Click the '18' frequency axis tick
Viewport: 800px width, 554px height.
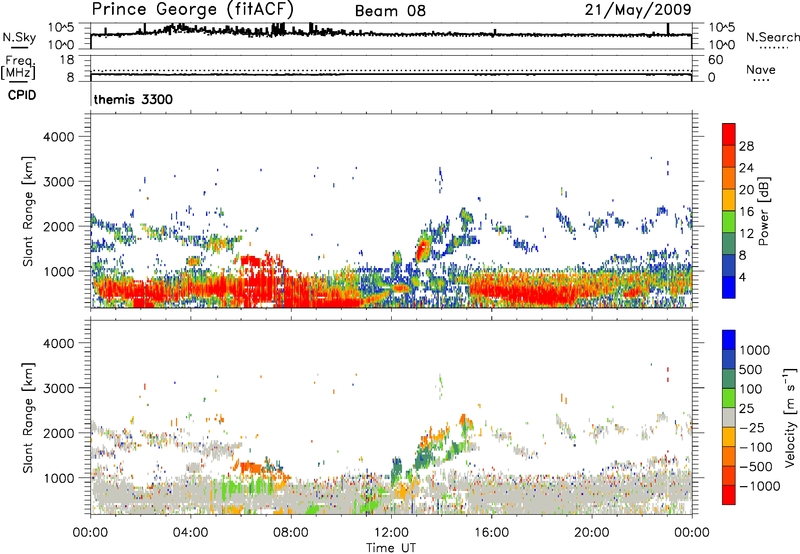click(x=67, y=60)
